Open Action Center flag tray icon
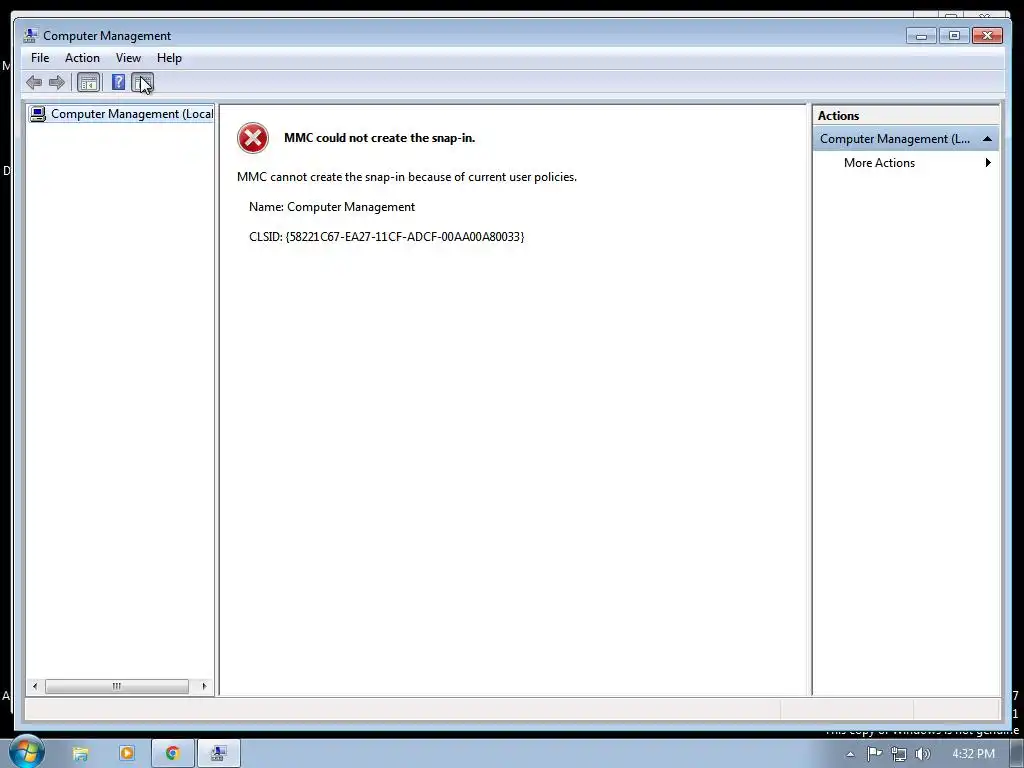Viewport: 1024px width, 768px height. click(874, 754)
